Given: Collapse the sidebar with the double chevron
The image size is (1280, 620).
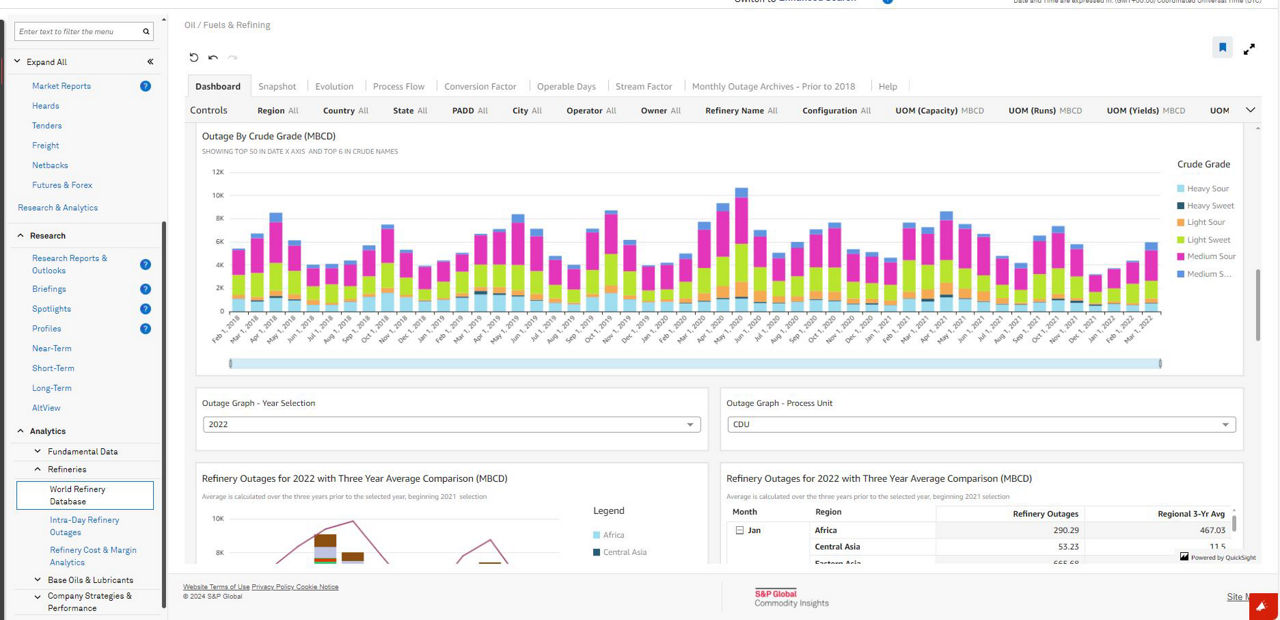Looking at the screenshot, I should click(150, 62).
